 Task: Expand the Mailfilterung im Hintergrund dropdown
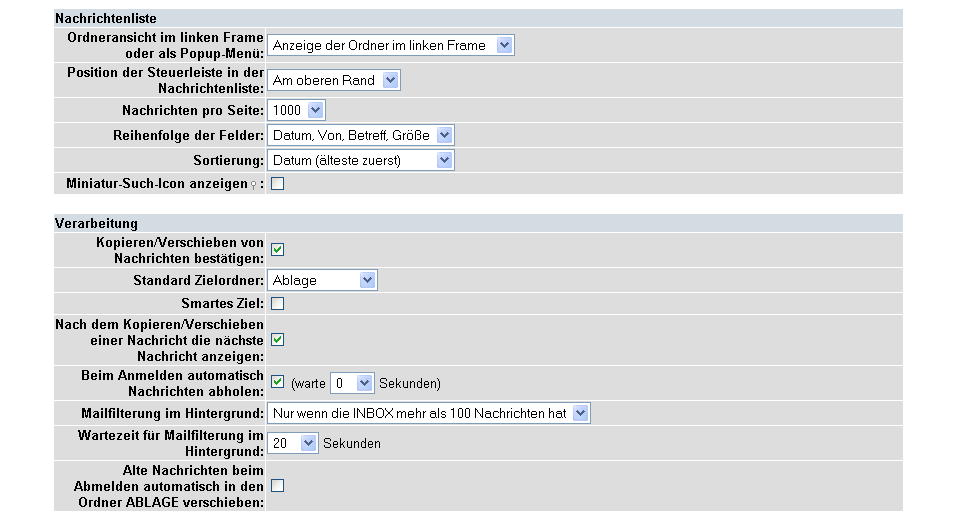429,413
